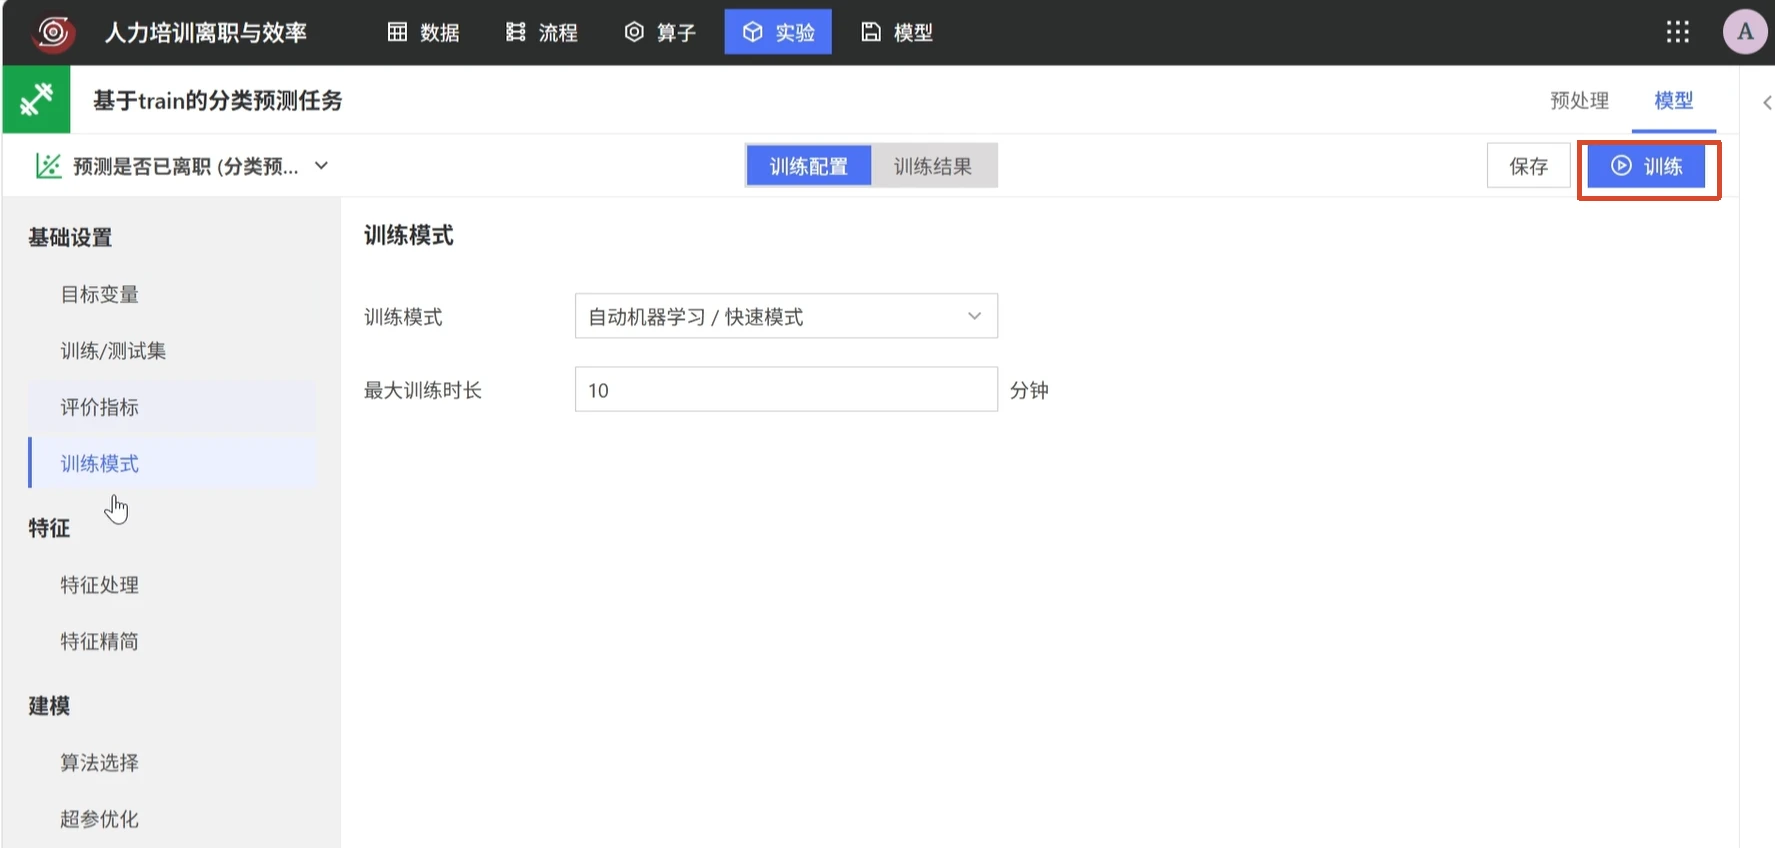This screenshot has width=1775, height=848.
Task: Open 评价指标 in sidebar
Action: (x=172, y=407)
